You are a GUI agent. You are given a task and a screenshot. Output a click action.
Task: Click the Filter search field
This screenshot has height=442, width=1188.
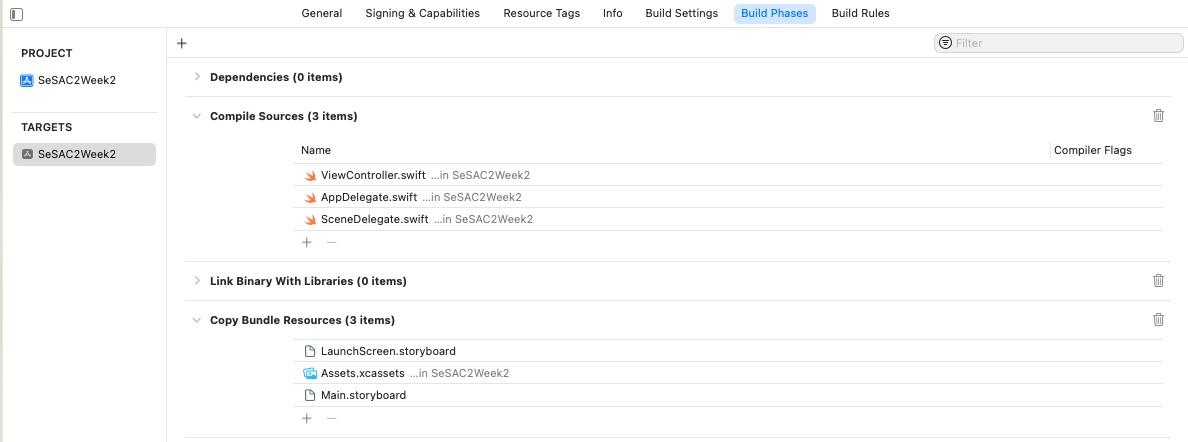[x=1059, y=43]
